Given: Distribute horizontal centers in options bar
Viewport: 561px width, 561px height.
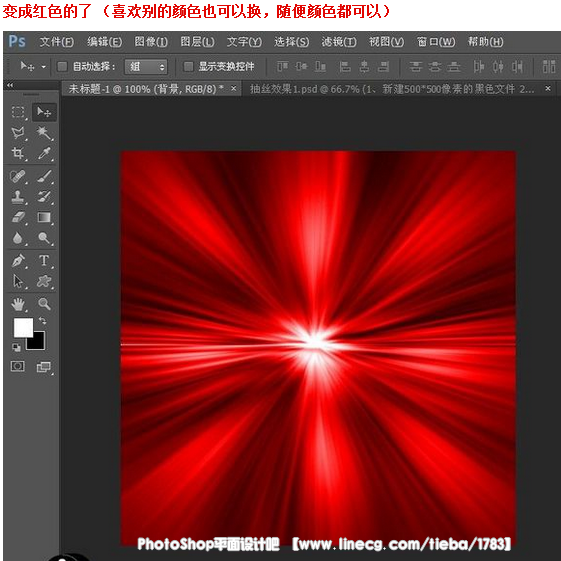Looking at the screenshot, I should 498,67.
